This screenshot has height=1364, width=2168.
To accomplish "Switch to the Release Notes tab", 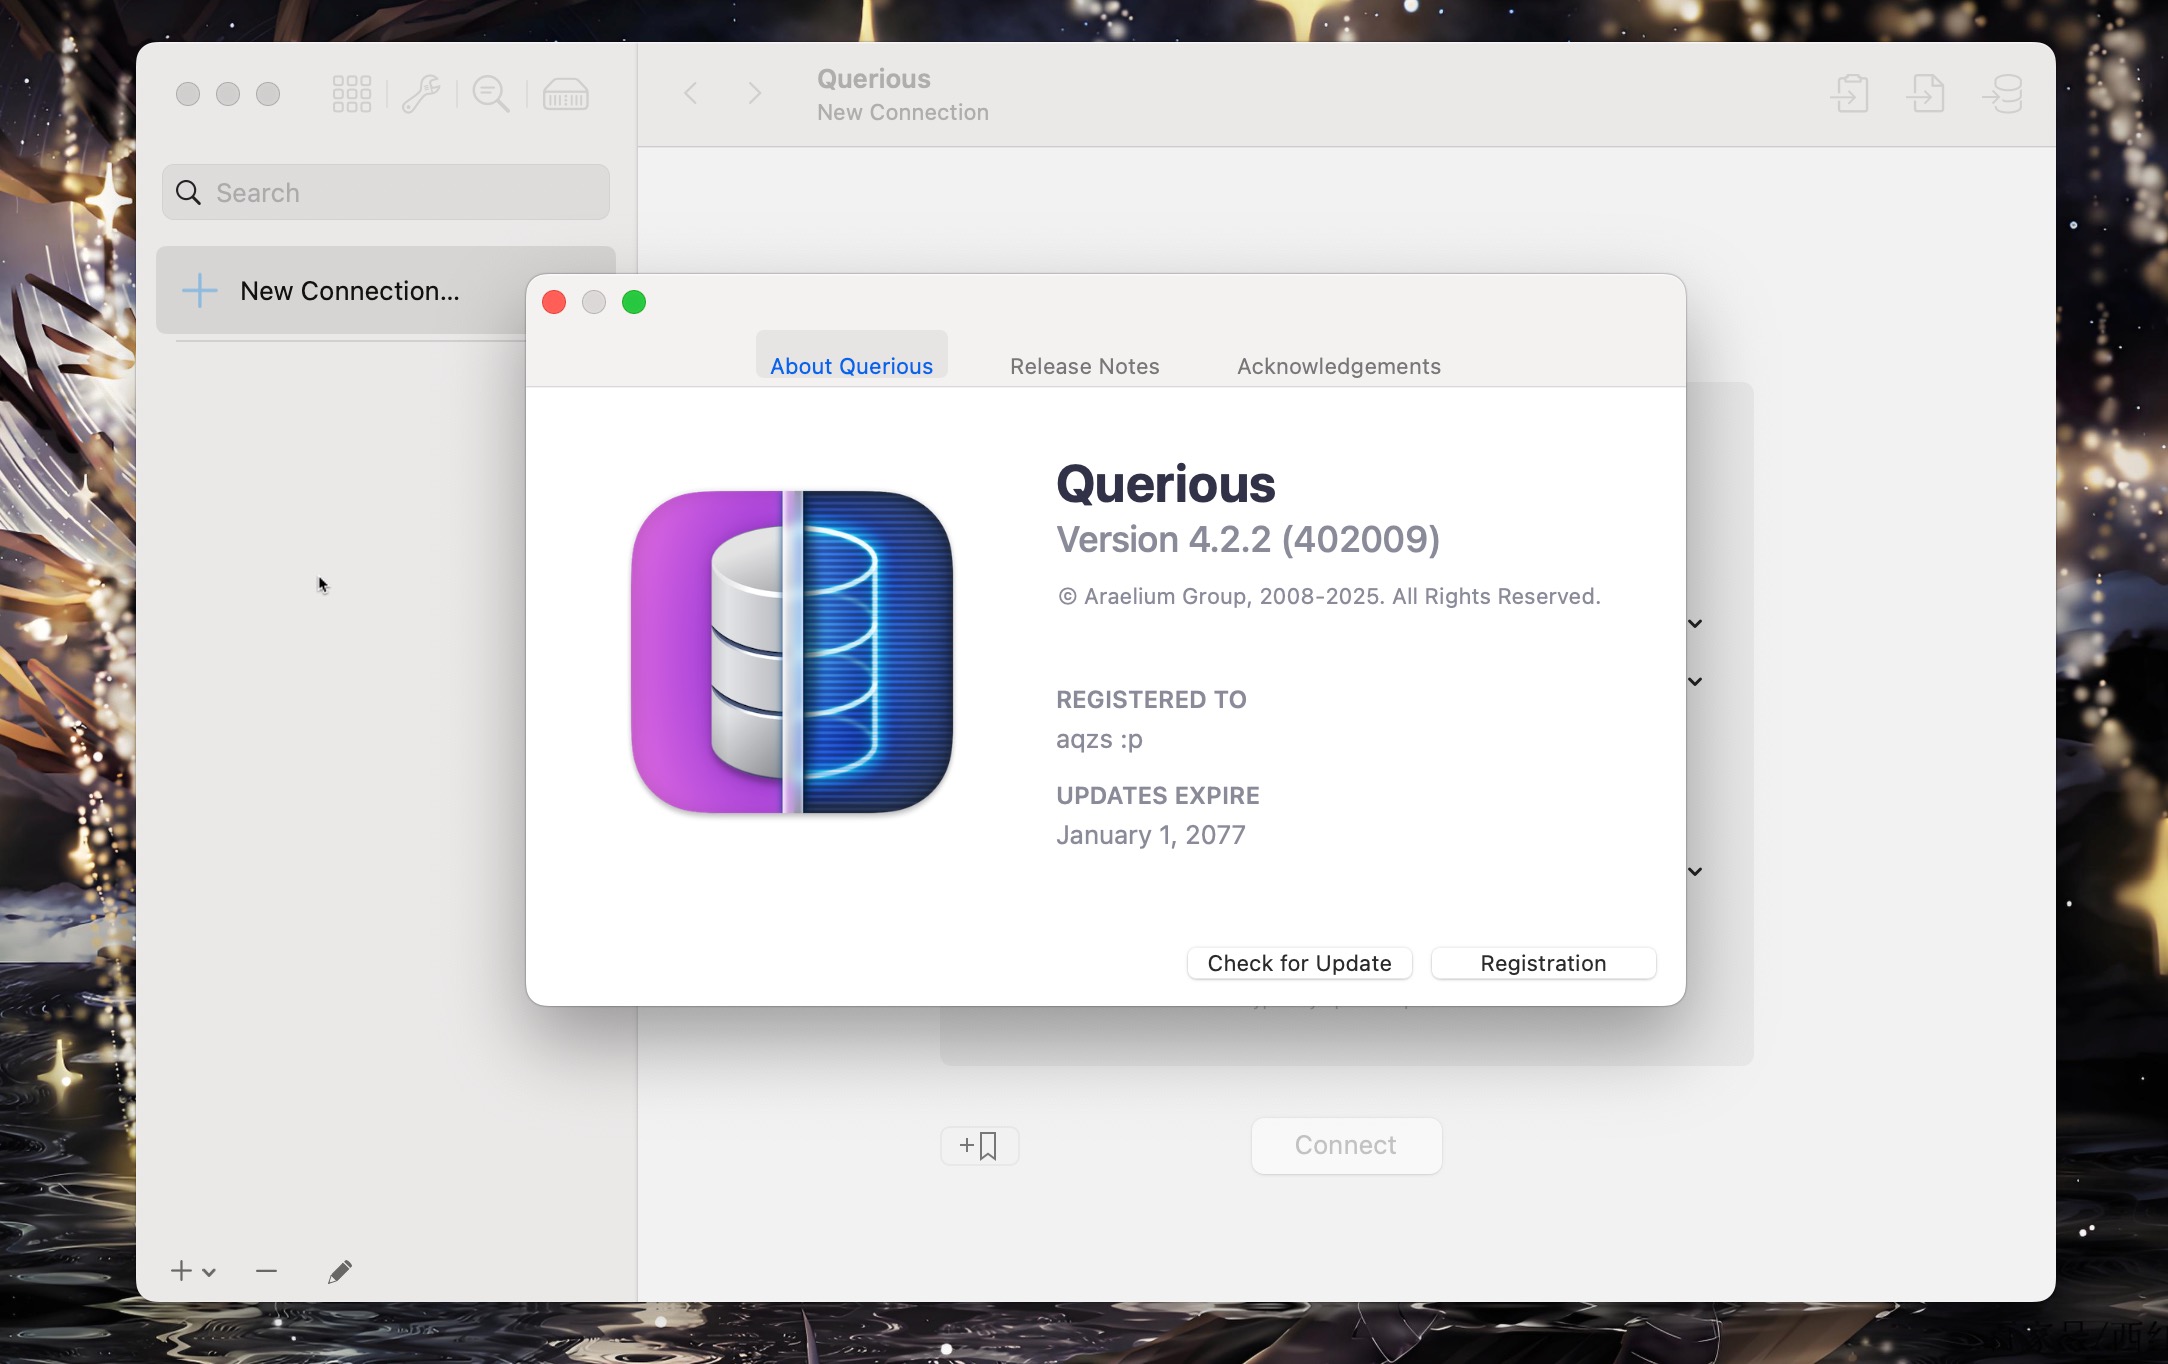I will 1084,366.
